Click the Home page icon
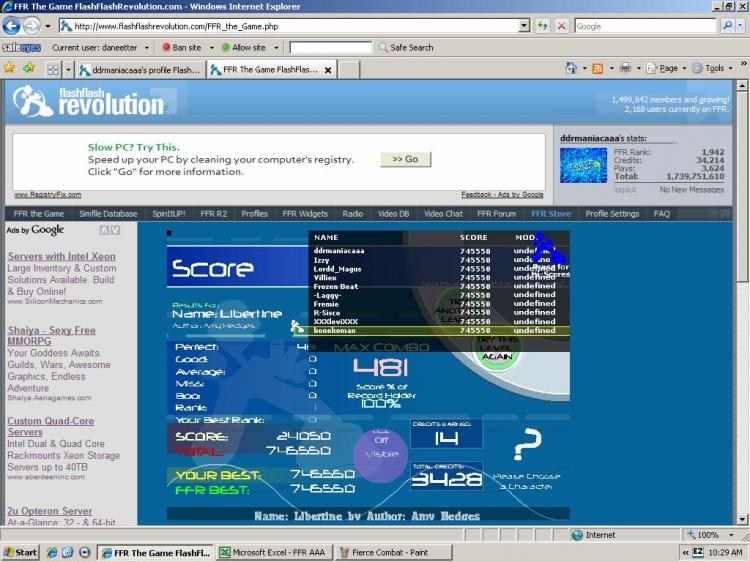This screenshot has width=750, height=562. coord(571,68)
